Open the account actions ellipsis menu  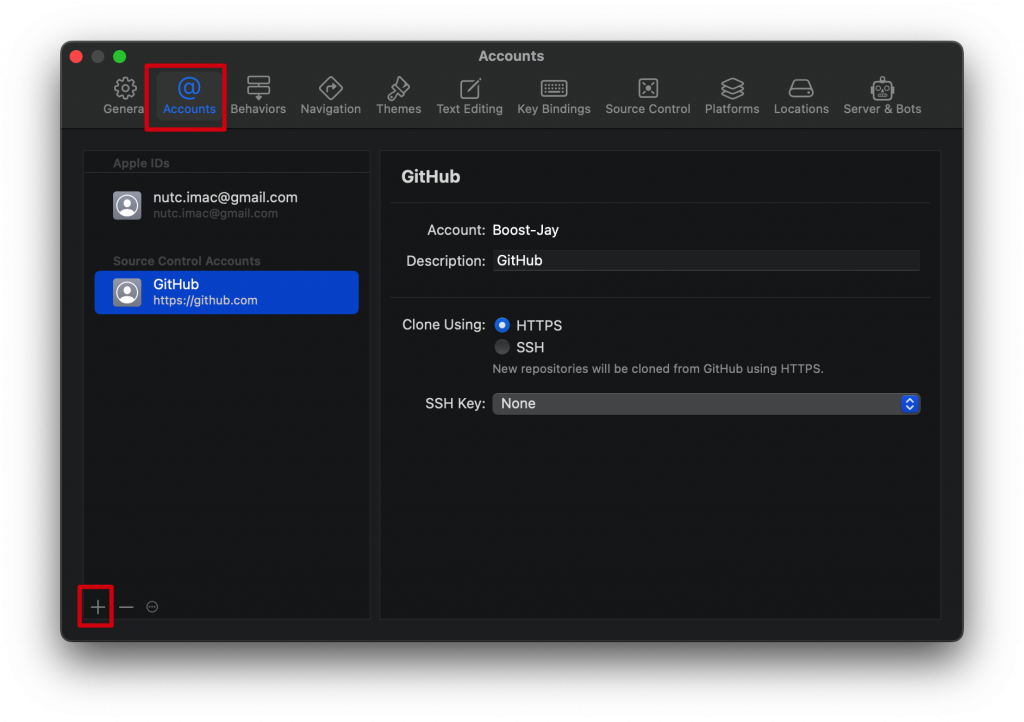[152, 607]
